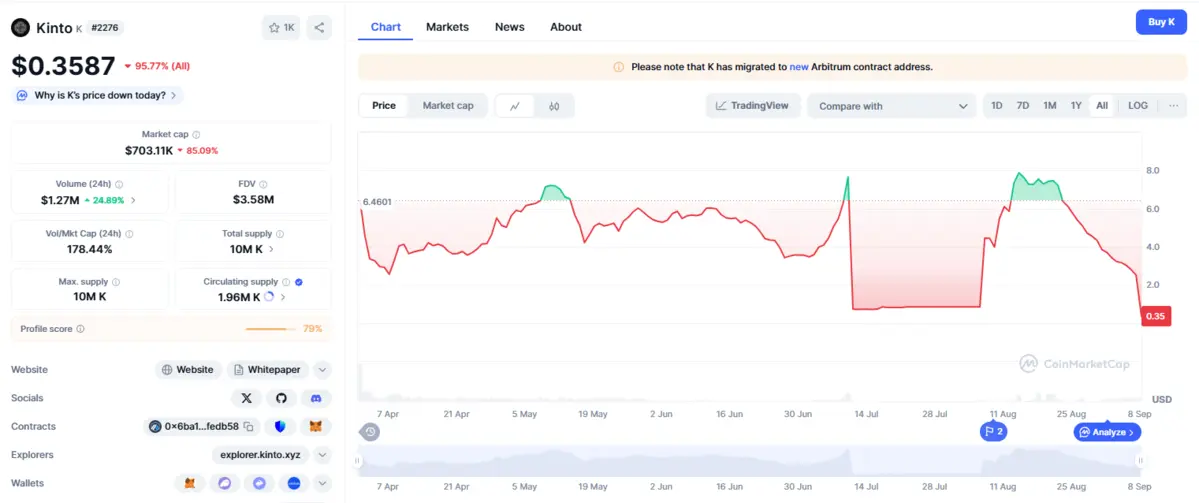1199x503 pixels.
Task: Copy the contract address 0x6ba1...fedb58
Action: pos(249,427)
